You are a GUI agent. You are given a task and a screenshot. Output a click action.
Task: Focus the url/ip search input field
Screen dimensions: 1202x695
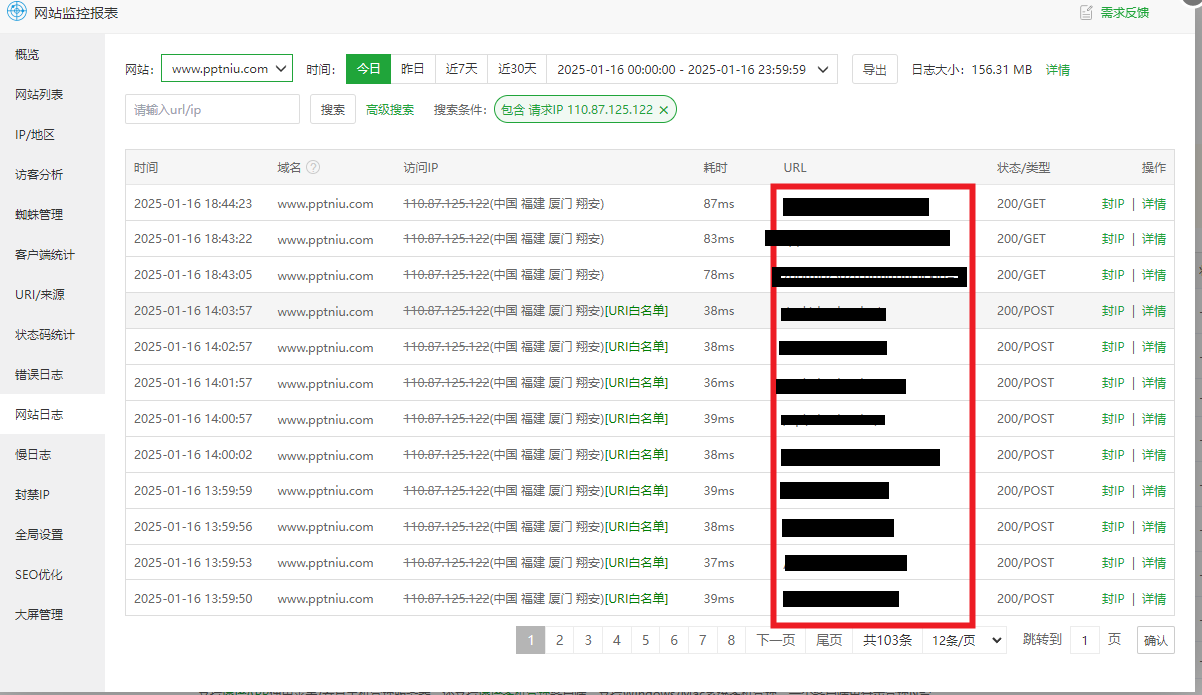point(212,109)
